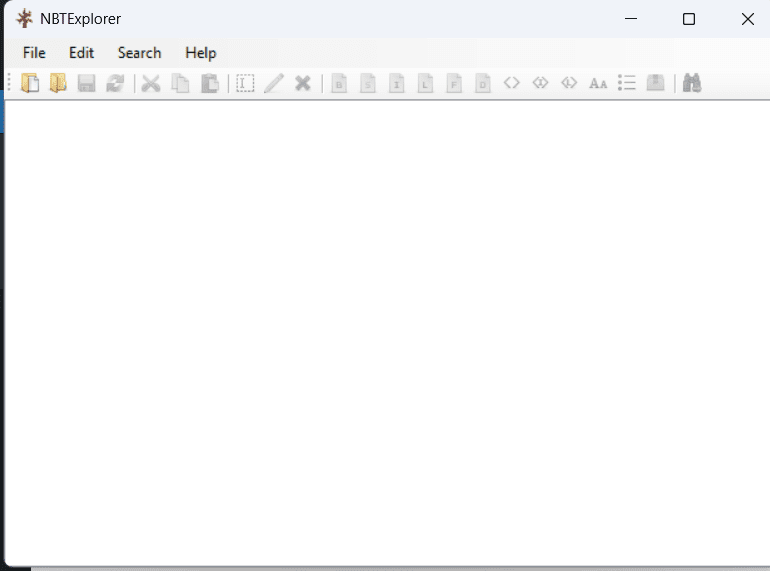Click the Save disk icon
Viewport: 770px width, 571px height.
[86, 83]
